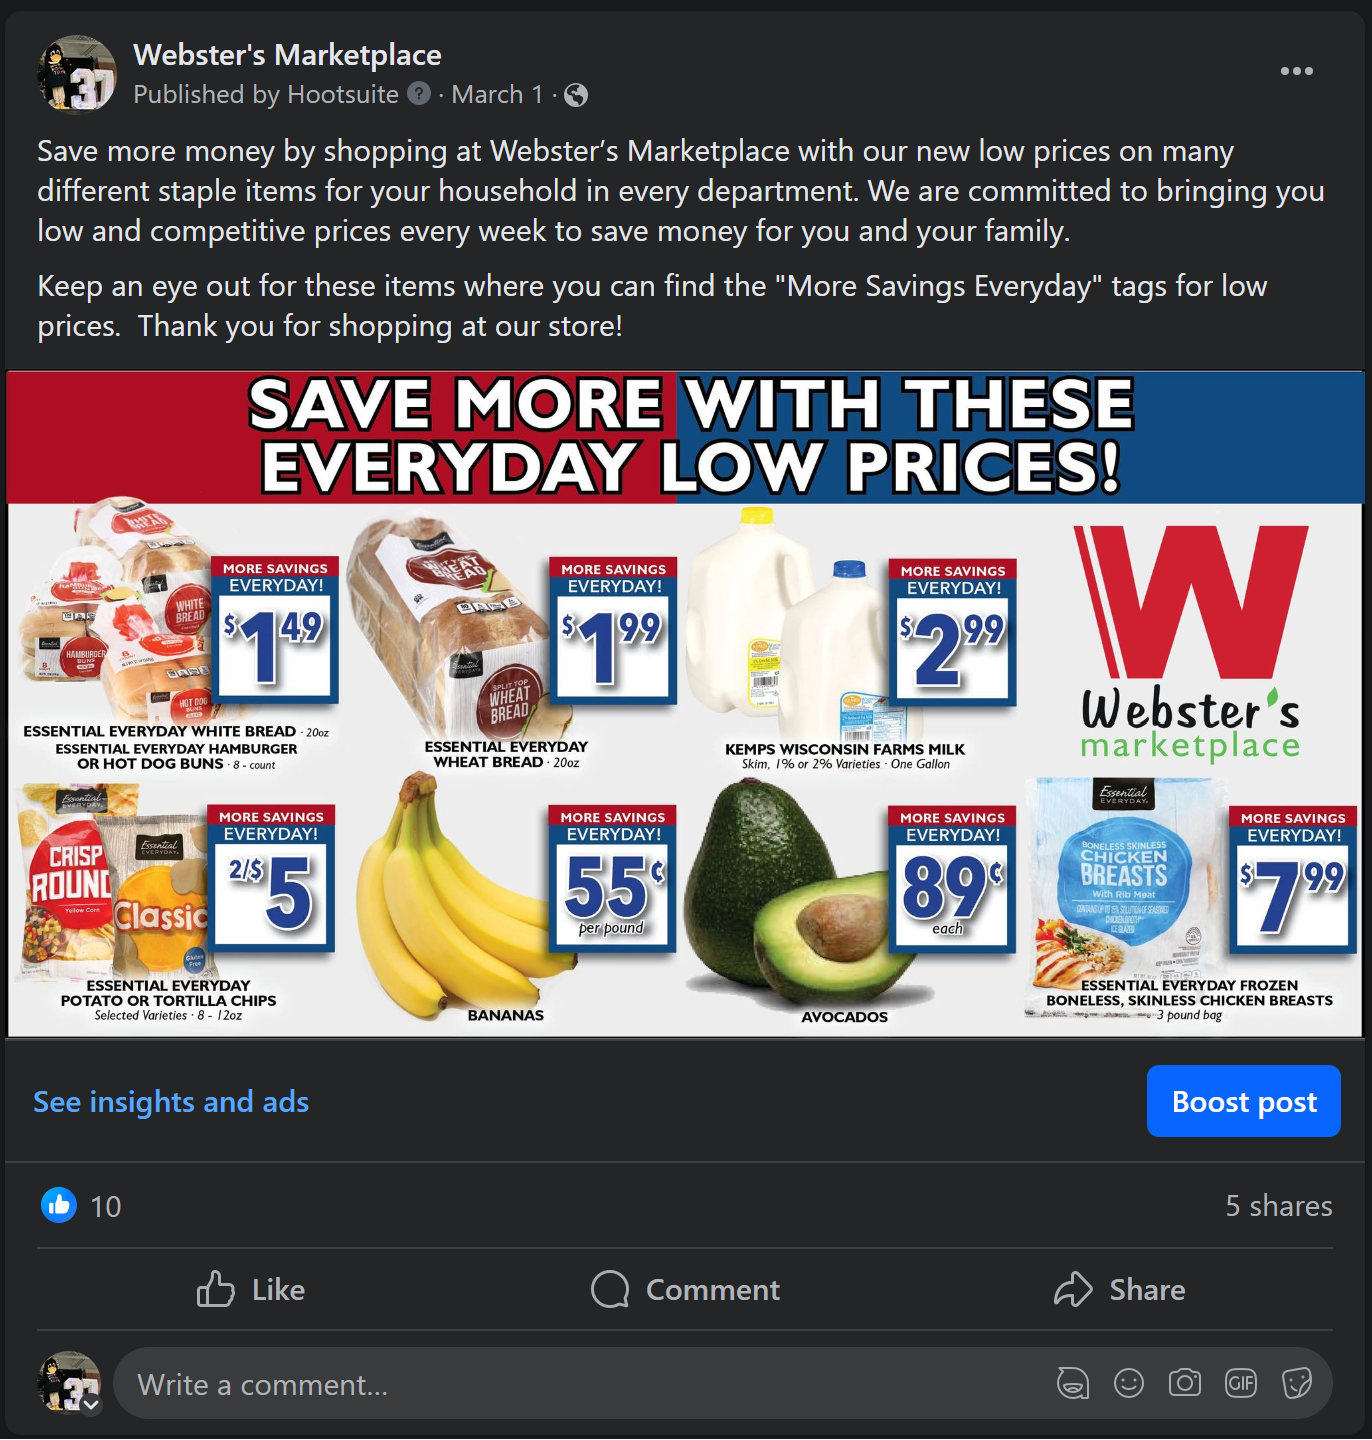This screenshot has height=1440, width=1372.
Task: Insert an emoji using the smiley icon
Action: coord(1129,1383)
